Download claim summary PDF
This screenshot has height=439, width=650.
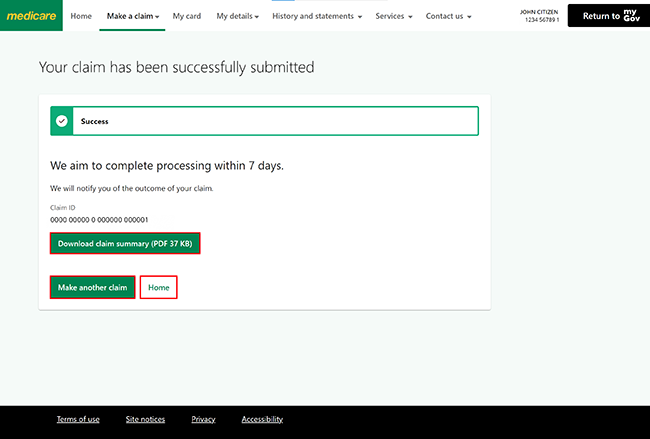click(125, 243)
